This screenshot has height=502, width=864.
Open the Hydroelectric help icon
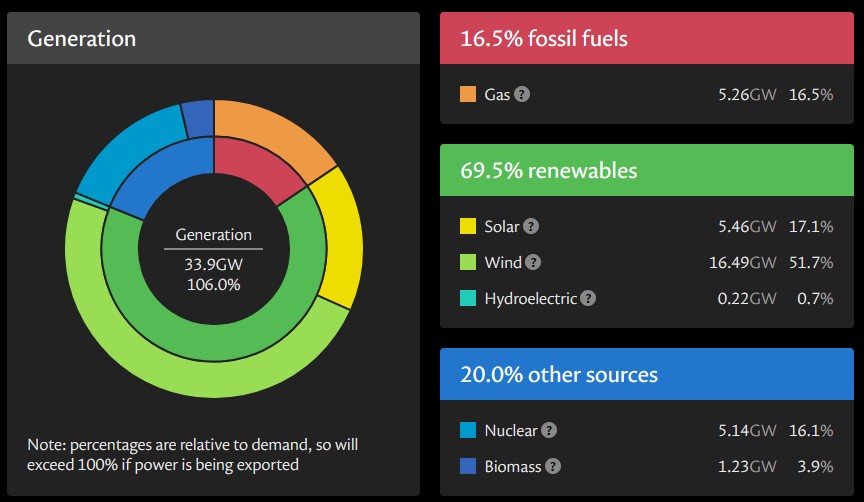click(588, 298)
